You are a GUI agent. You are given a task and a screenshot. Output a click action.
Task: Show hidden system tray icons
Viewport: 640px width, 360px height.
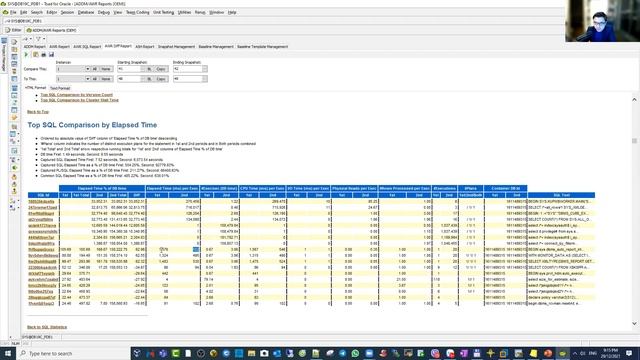(x=575, y=353)
